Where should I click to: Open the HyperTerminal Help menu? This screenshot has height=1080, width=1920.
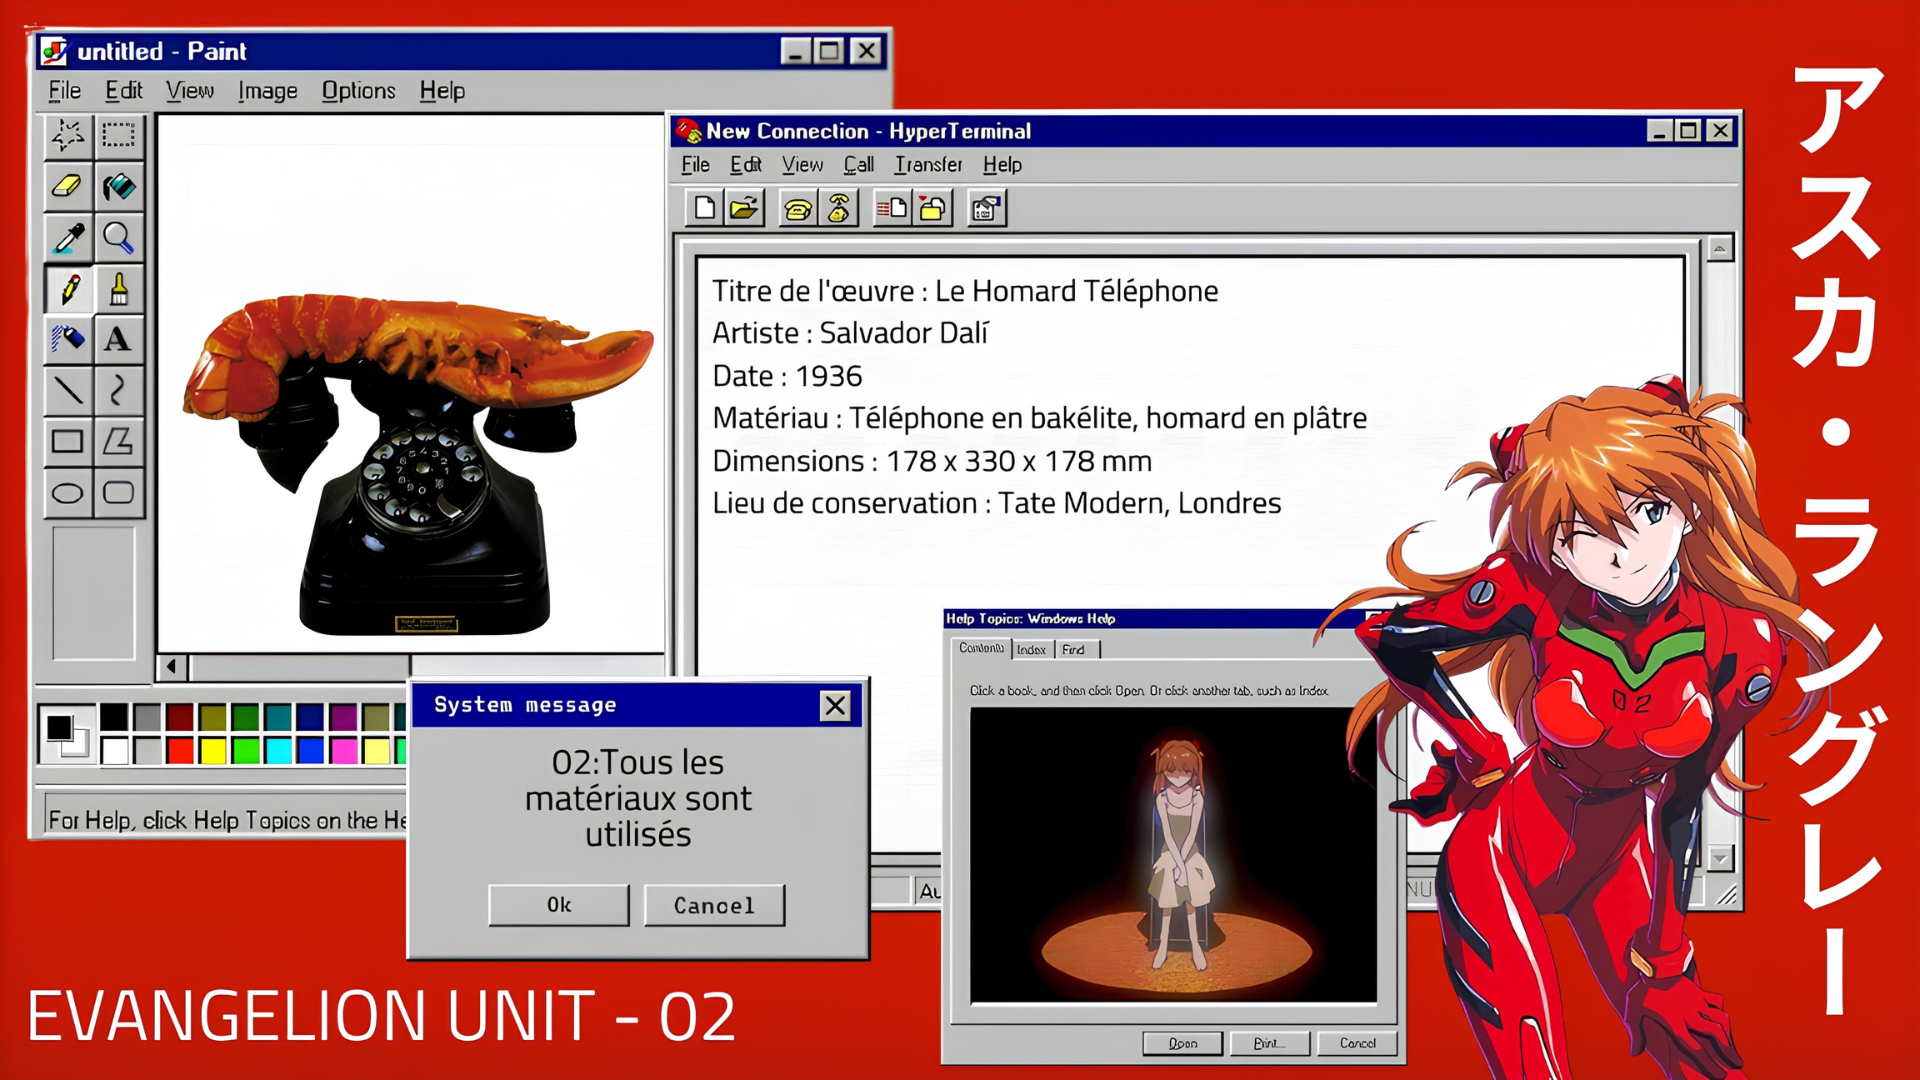[x=1002, y=165]
